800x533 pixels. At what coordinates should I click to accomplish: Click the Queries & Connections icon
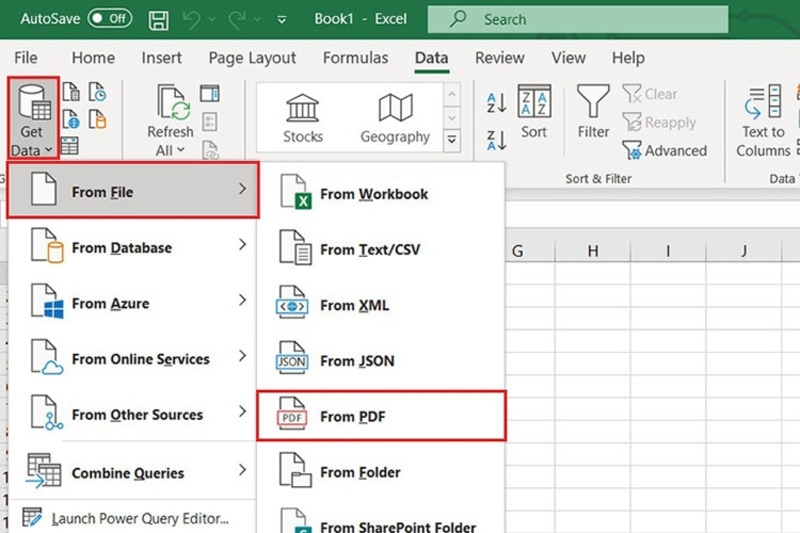210,93
